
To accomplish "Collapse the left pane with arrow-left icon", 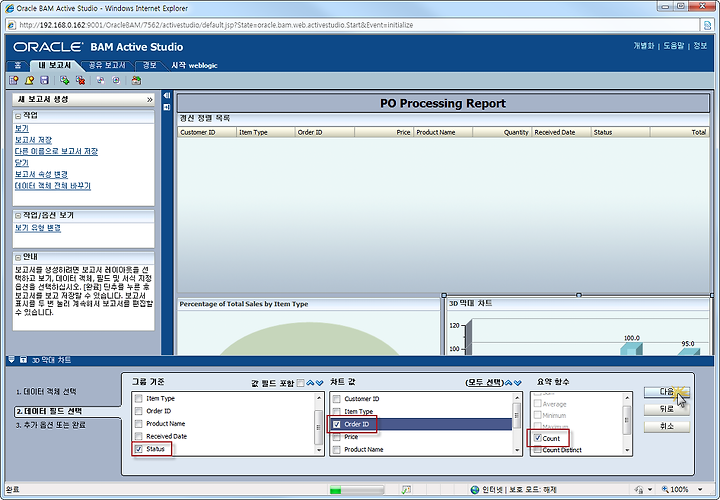I will [167, 96].
